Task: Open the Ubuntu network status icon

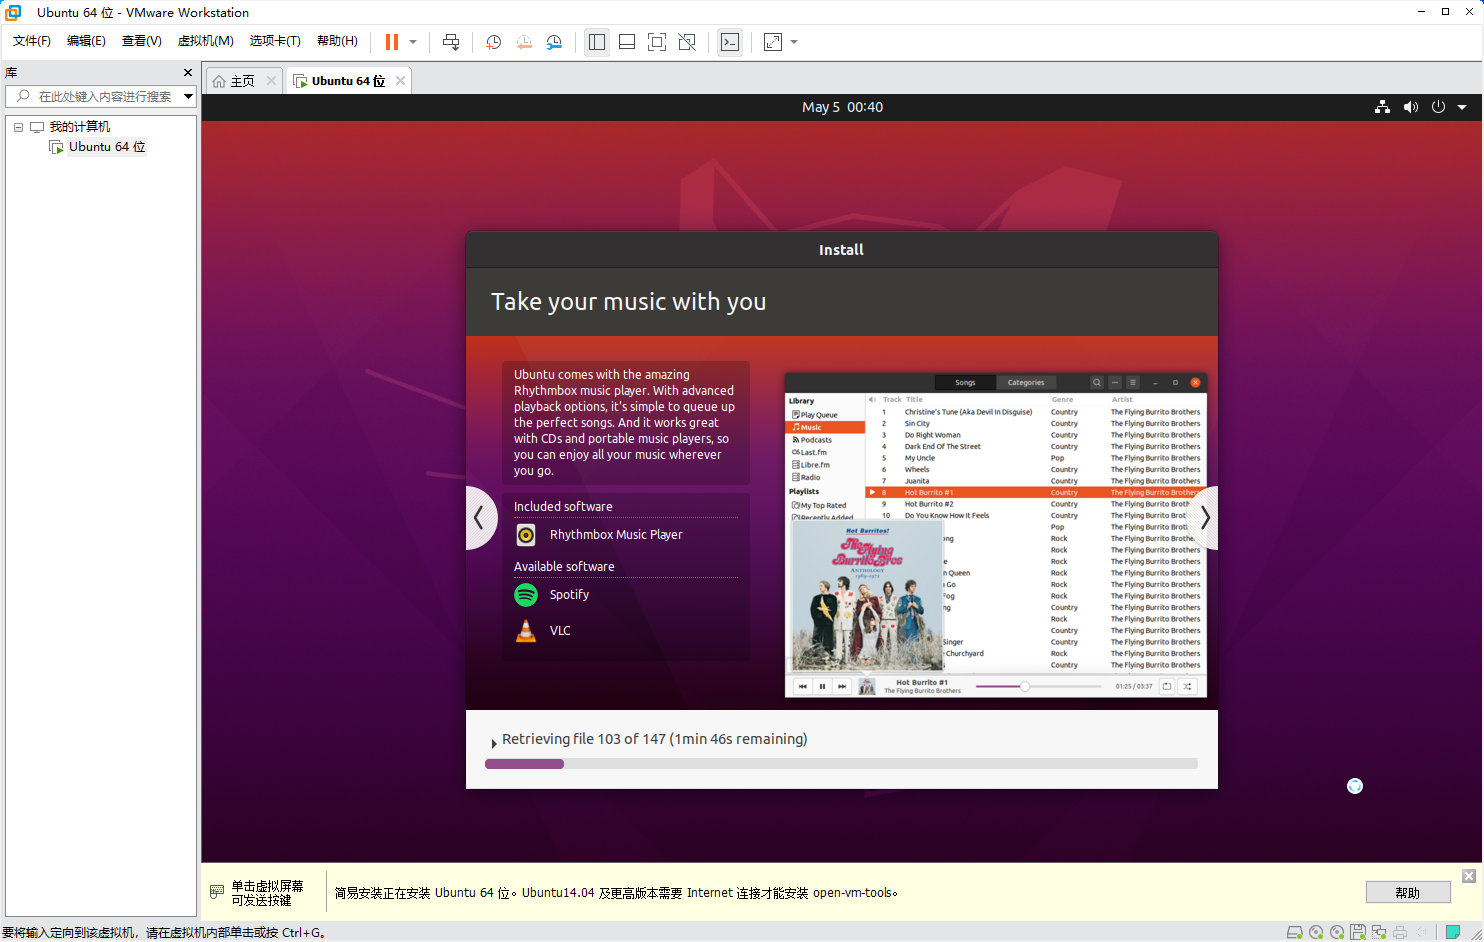Action: tap(1382, 107)
